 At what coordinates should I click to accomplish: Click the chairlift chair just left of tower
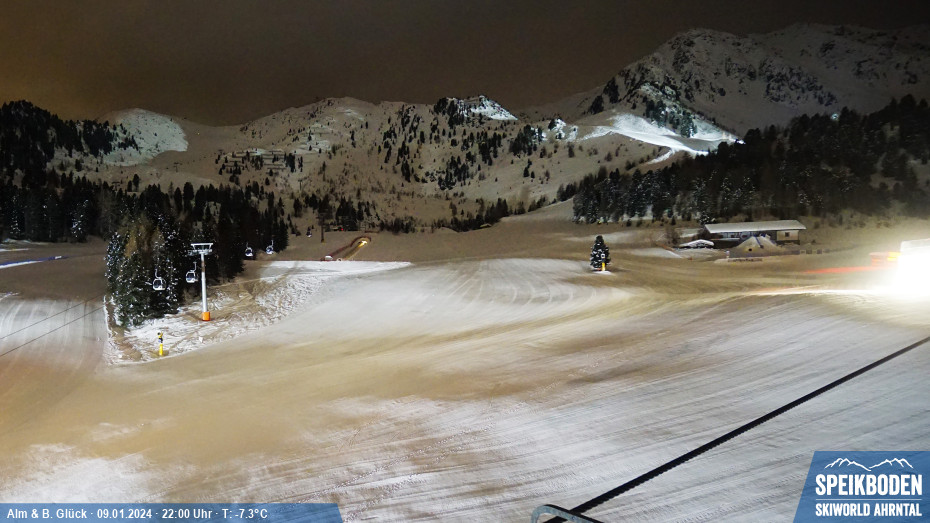click(190, 275)
